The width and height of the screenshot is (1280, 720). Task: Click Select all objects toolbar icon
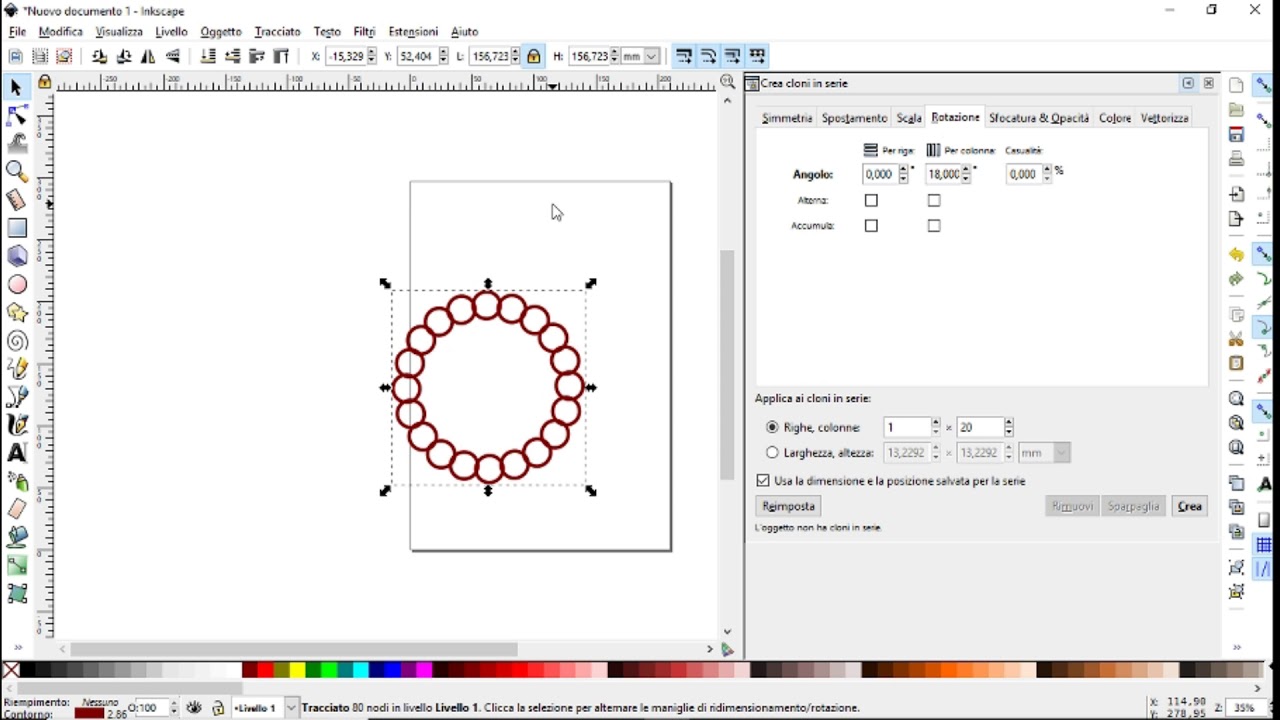coord(16,56)
